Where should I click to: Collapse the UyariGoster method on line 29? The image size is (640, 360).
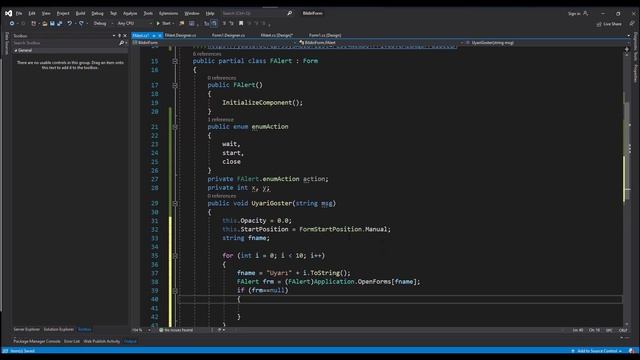click(x=175, y=203)
